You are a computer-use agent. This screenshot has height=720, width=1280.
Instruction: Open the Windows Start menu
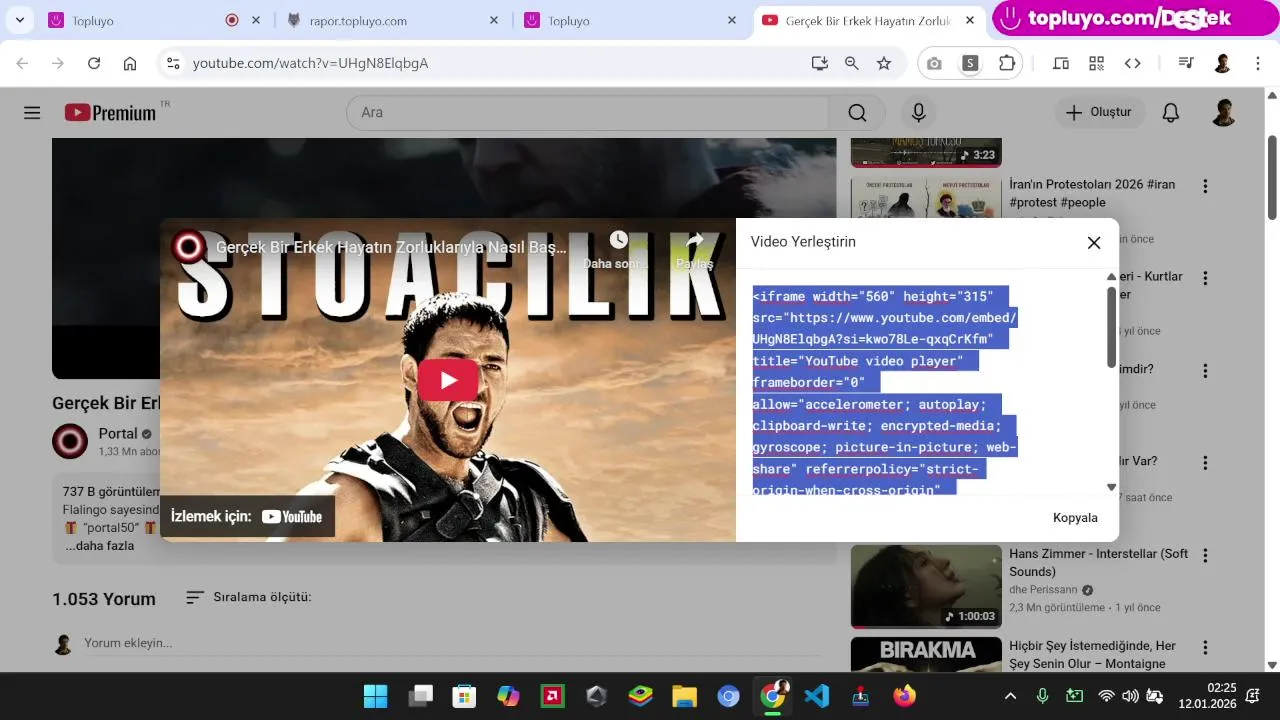(x=376, y=696)
